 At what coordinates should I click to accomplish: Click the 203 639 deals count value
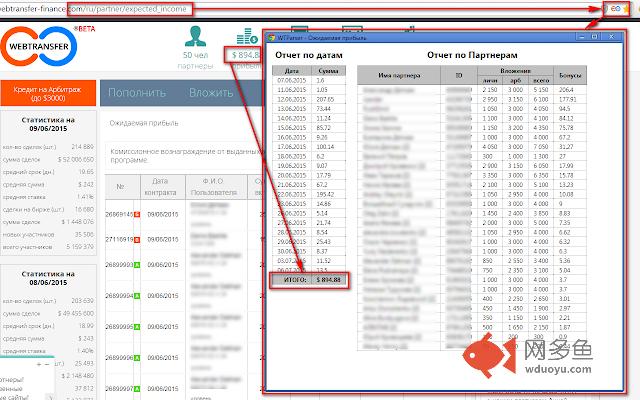(x=83, y=300)
